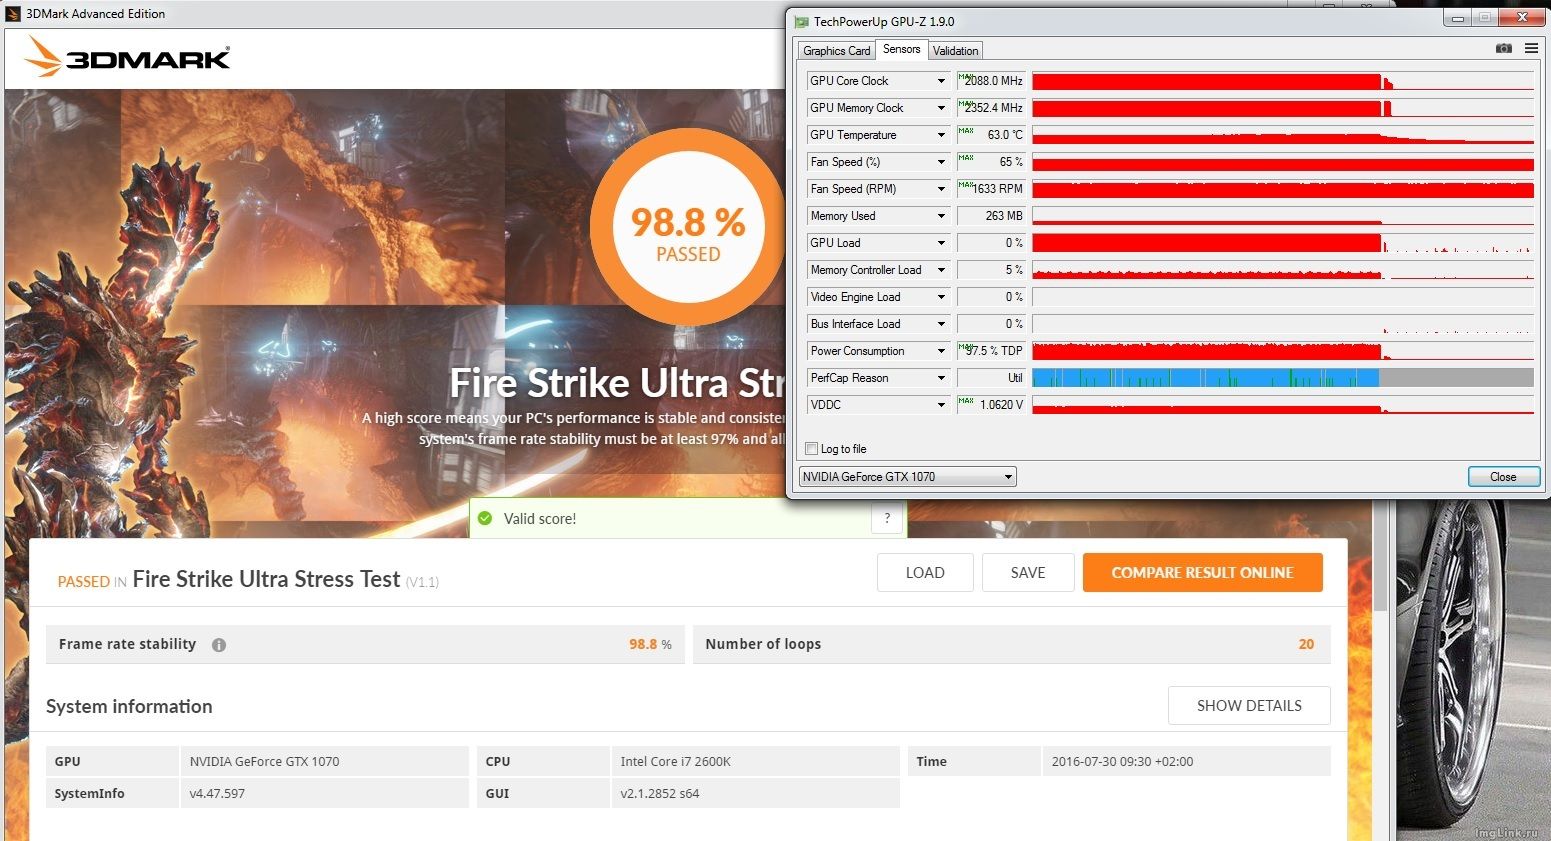
Task: Click the frame rate stability info icon
Action: point(219,645)
